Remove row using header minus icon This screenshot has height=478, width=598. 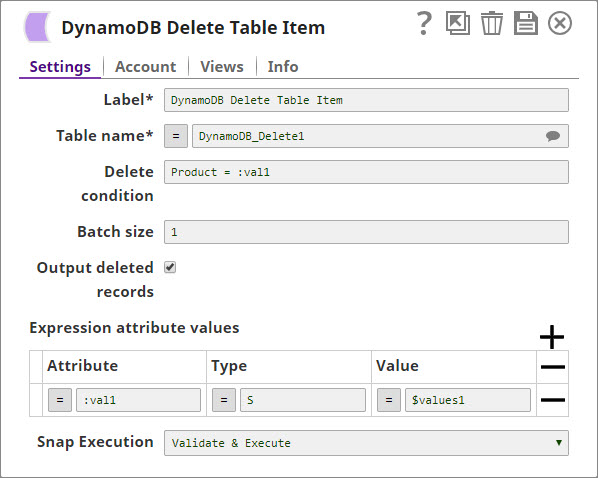click(553, 367)
